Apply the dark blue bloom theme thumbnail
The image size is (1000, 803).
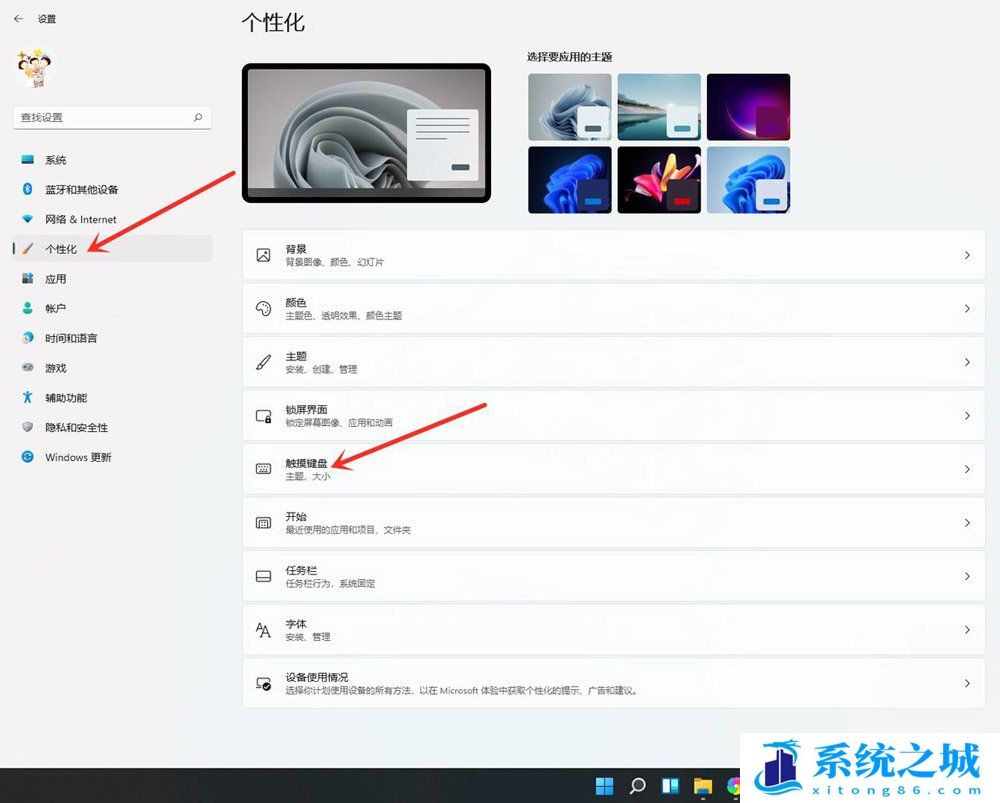(x=570, y=180)
